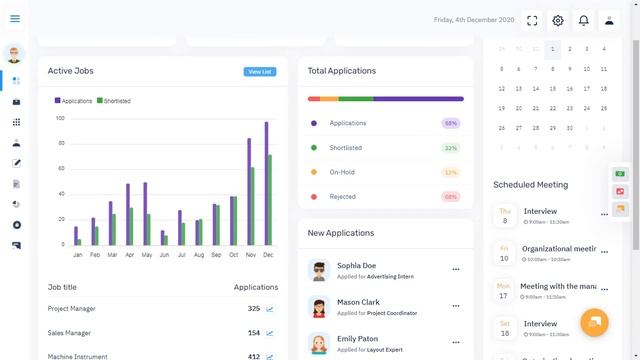This screenshot has height=360, width=640.
Task: Open the Fri 10 Organizational meeting entry
Action: coord(559,249)
